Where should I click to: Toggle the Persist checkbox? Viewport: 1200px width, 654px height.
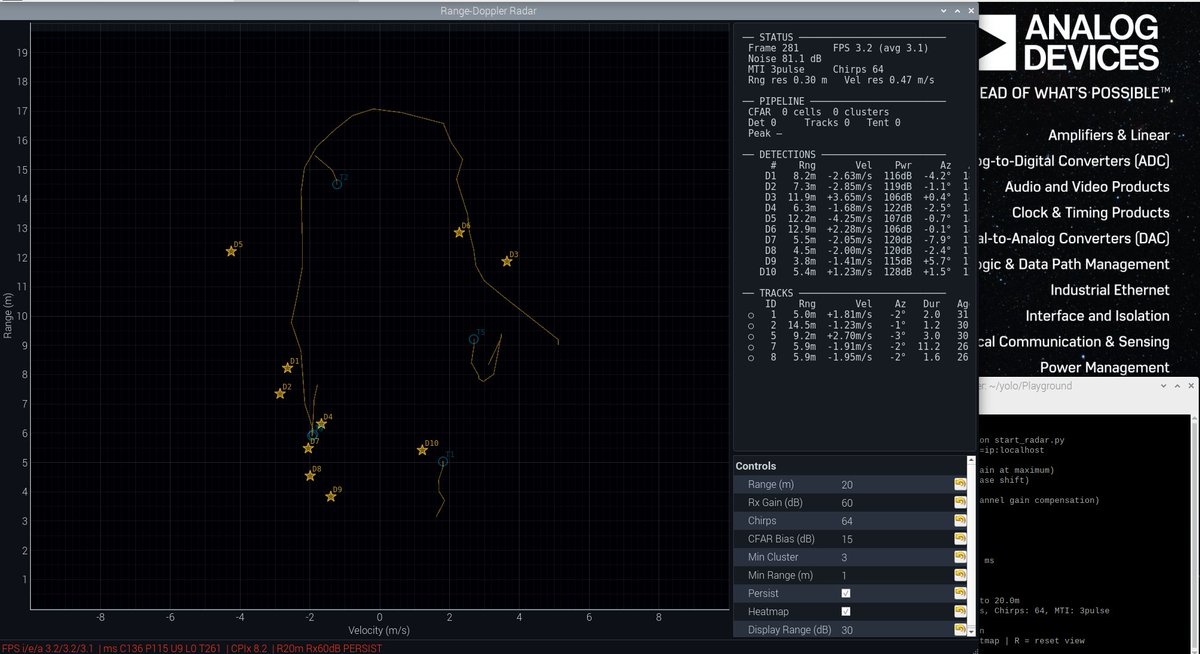click(x=846, y=593)
